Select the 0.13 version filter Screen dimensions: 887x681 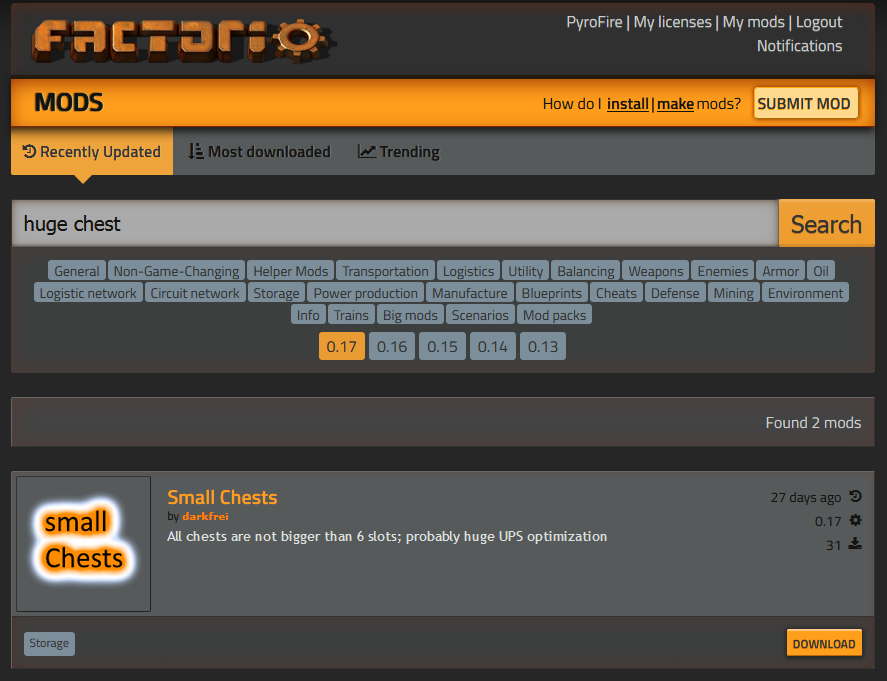(x=543, y=346)
